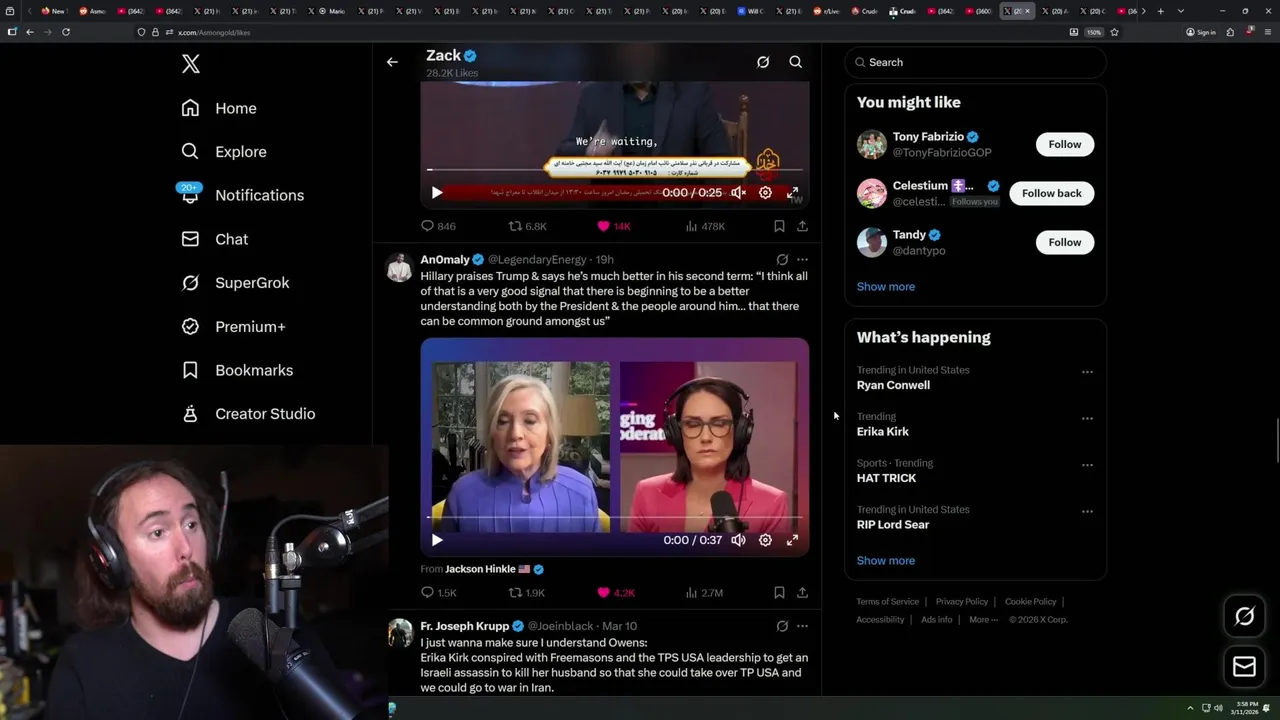The image size is (1280, 720).
Task: Reply to post with 1.5K replies
Action: tap(438, 592)
